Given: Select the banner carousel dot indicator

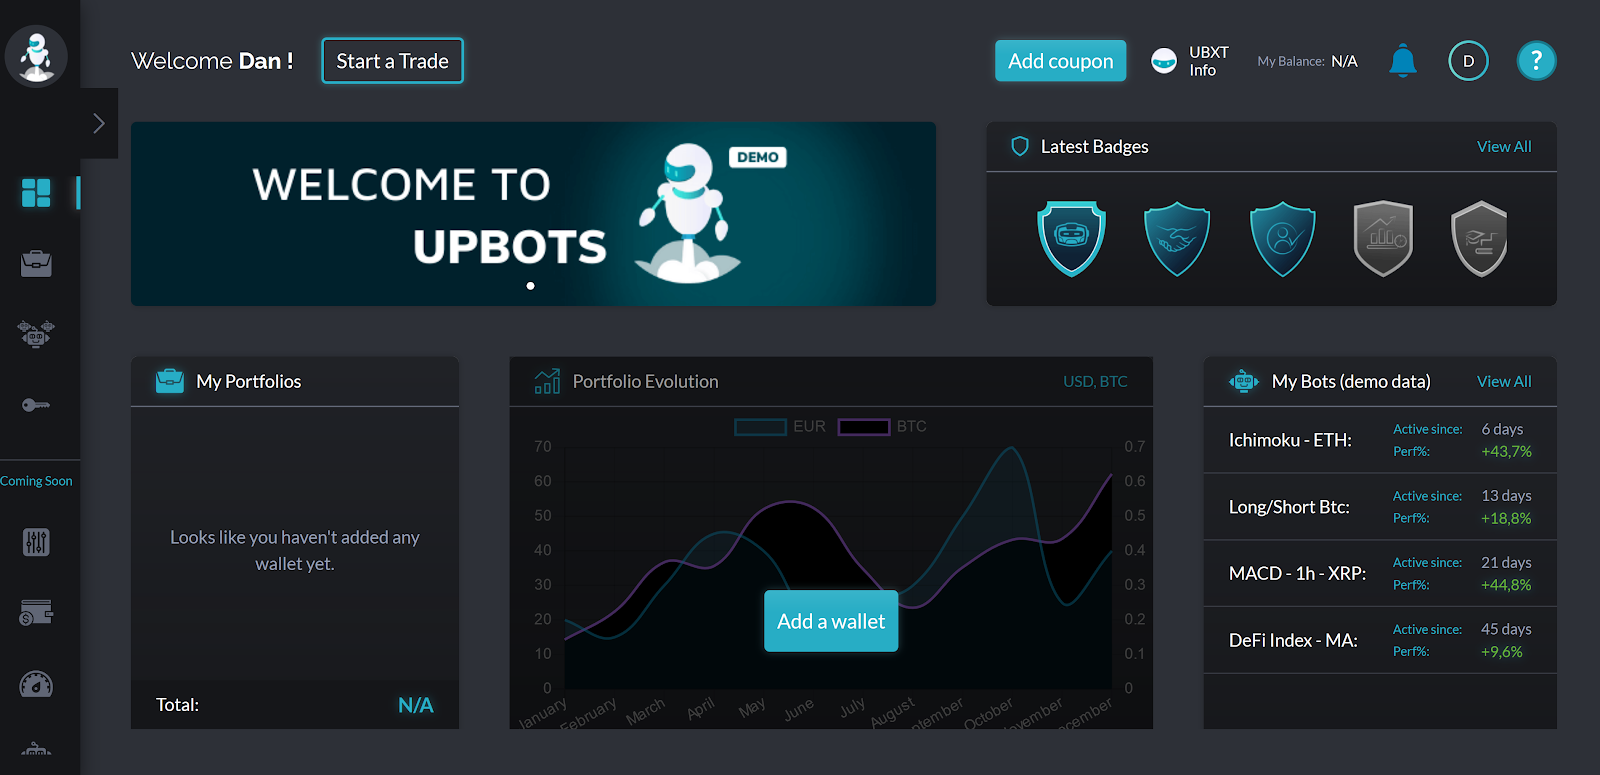Looking at the screenshot, I should [x=530, y=286].
